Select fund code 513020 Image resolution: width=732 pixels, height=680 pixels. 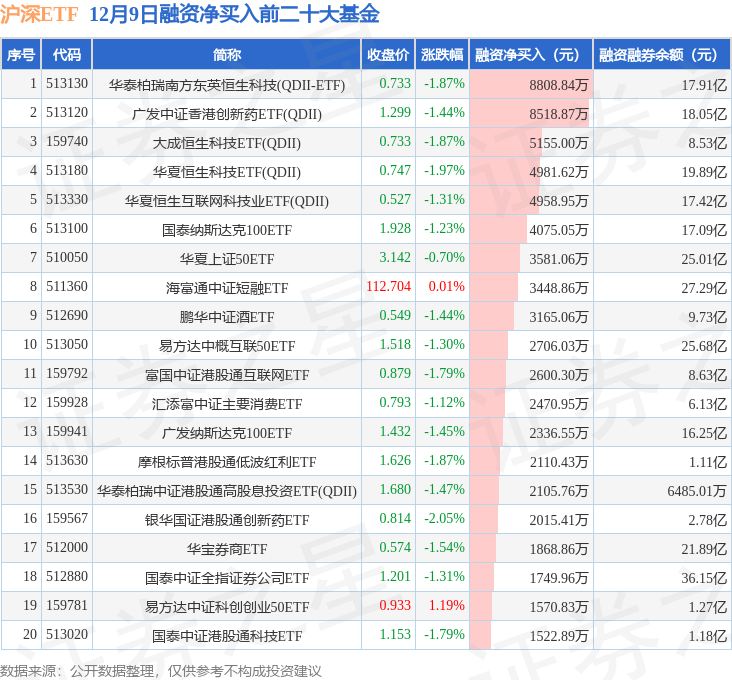67,633
